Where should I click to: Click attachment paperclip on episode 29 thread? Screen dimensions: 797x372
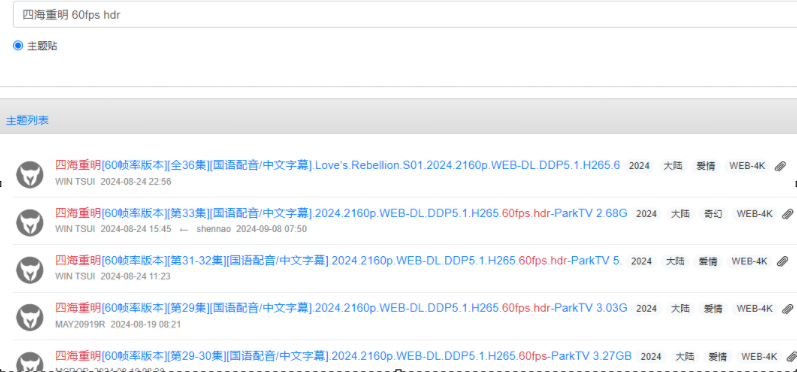[787, 308]
